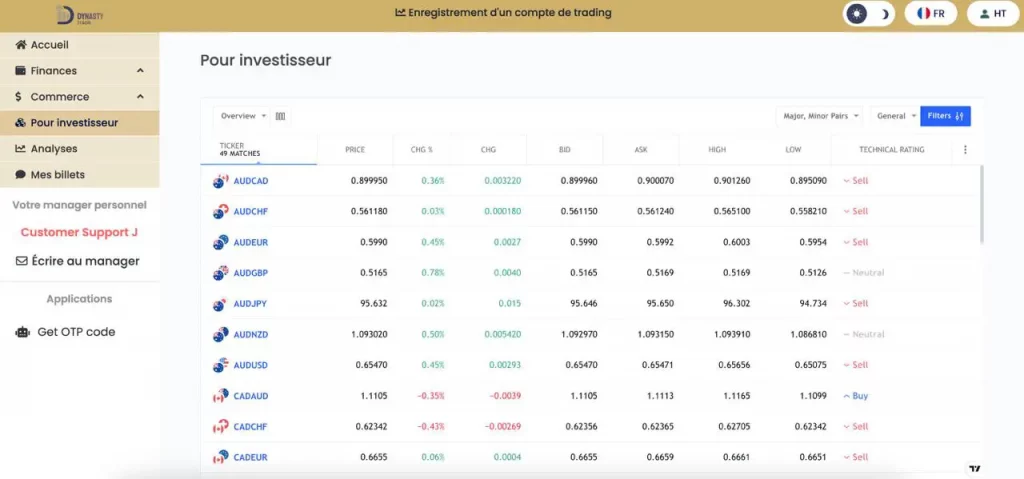1024x479 pixels.
Task: Click the AUDCHF ticker link
Action: coord(251,212)
